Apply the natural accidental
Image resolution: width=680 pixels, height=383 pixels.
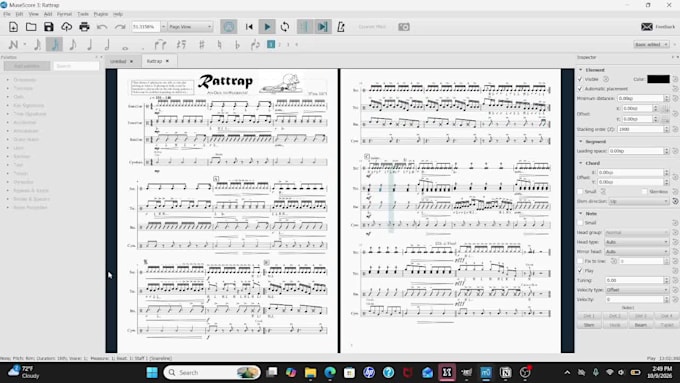pyautogui.click(x=219, y=45)
